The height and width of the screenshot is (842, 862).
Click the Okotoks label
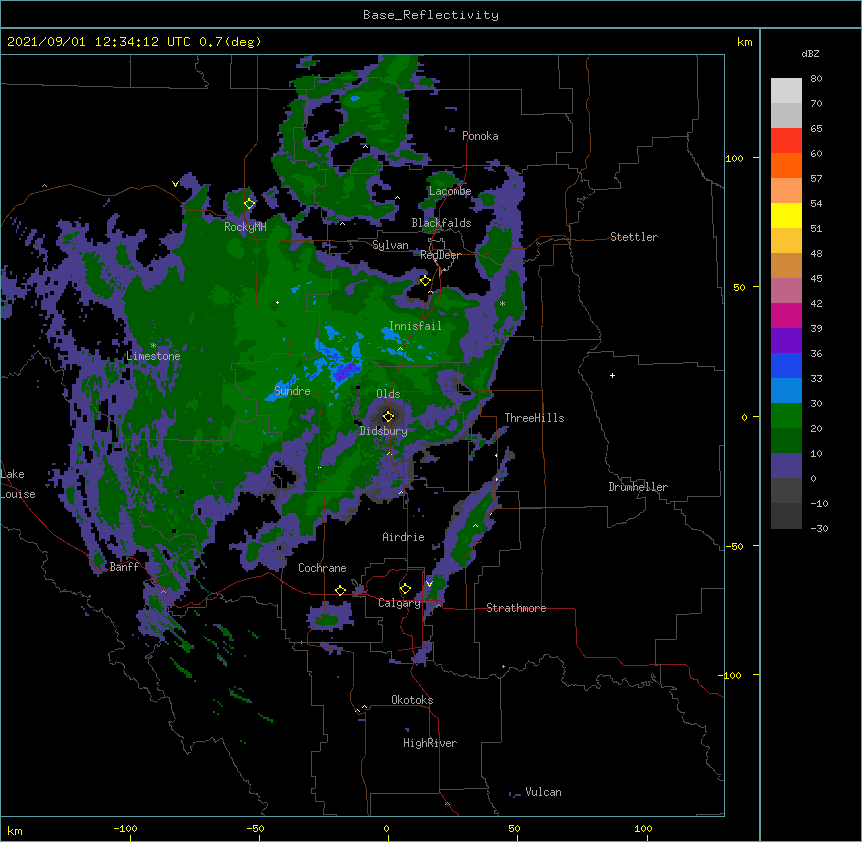click(412, 700)
